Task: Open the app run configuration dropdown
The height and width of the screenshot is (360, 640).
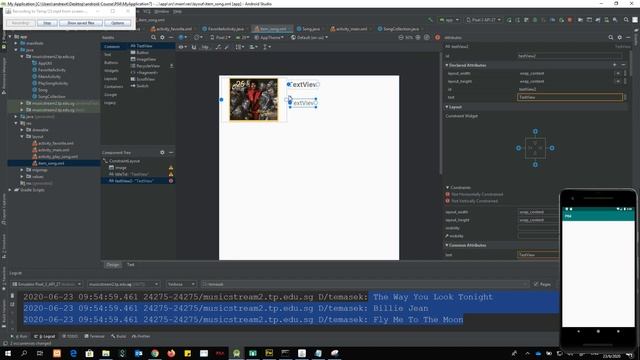Action: (449, 20)
